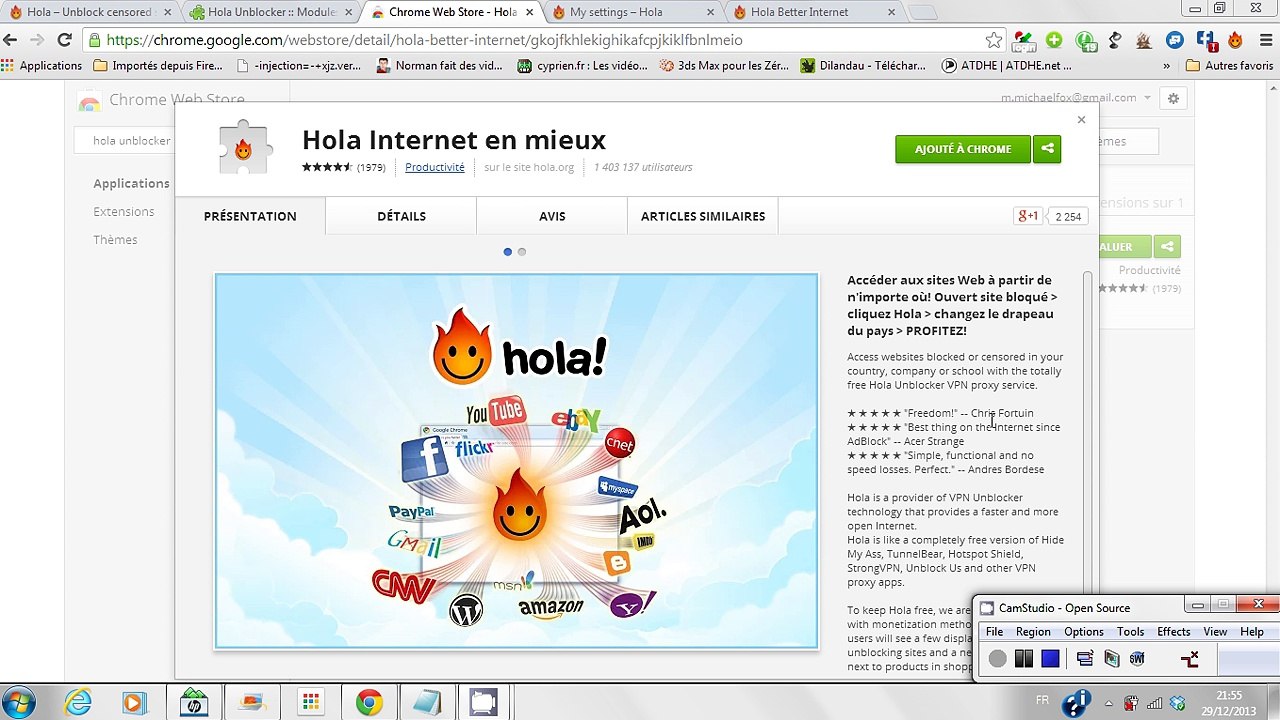Select the Présentation tab

coord(250,216)
